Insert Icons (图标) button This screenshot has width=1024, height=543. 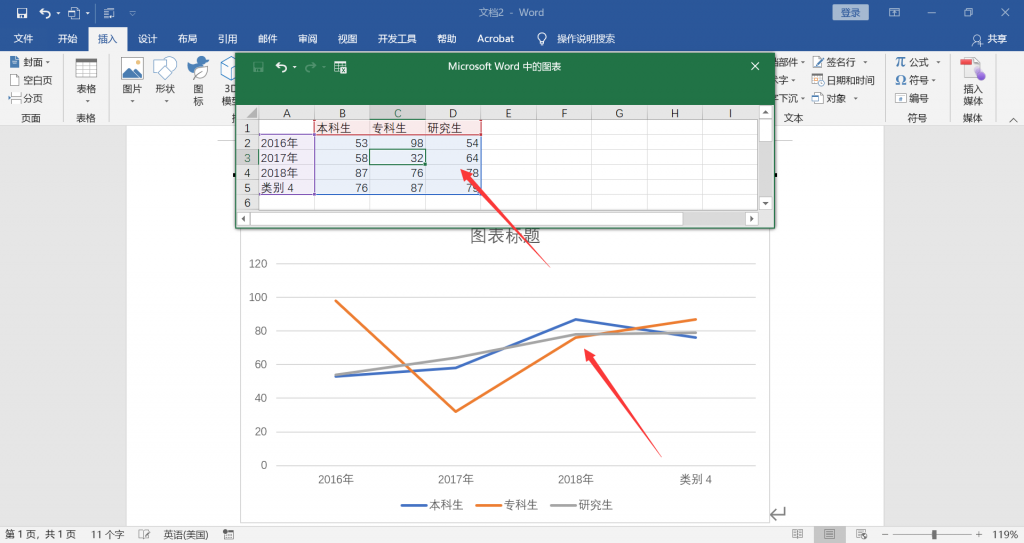[198, 81]
